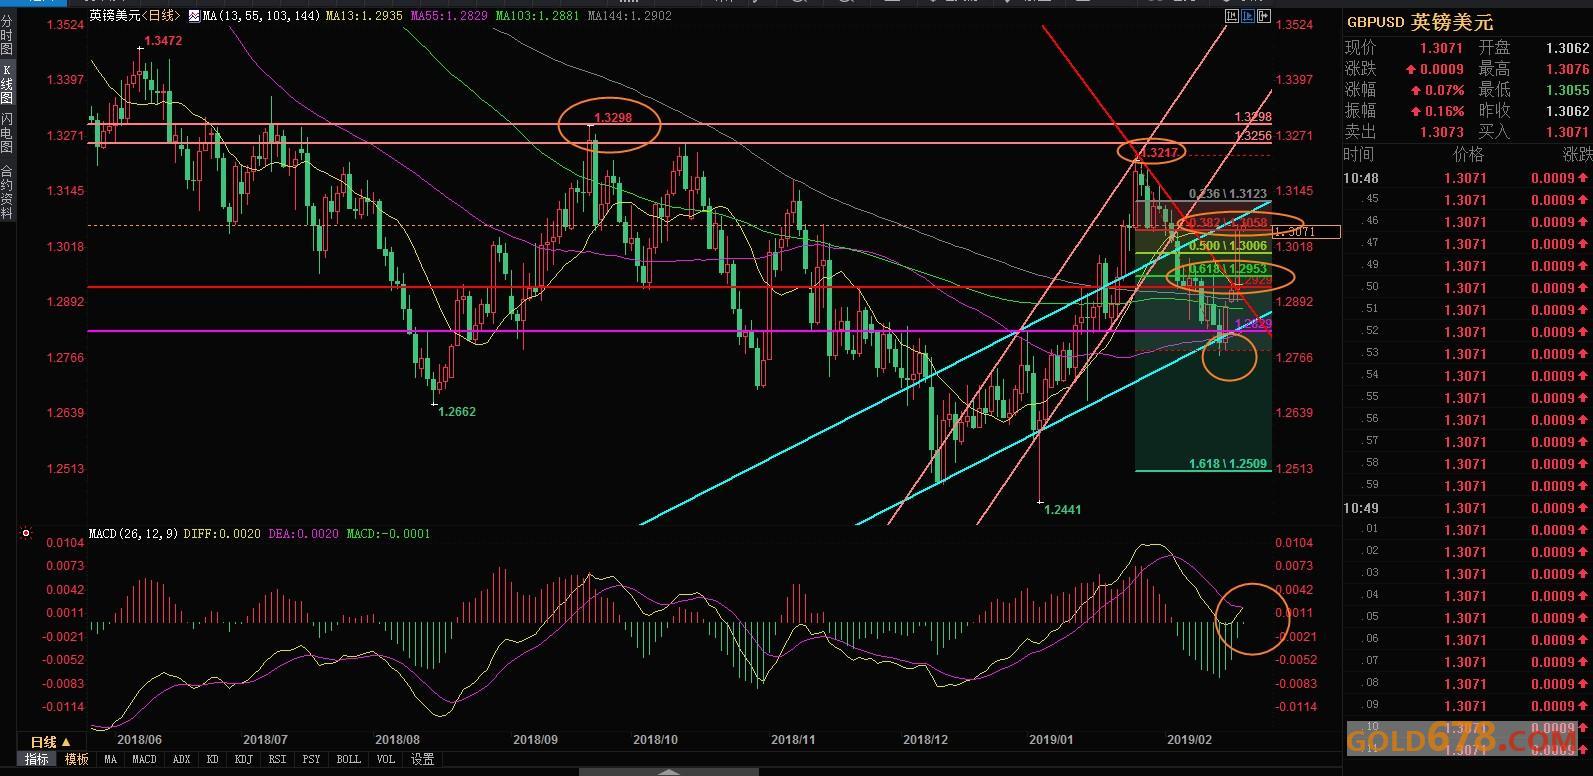Click the highlighted middle chart layout icon
This screenshot has height=776, width=1593.
(1249, 16)
